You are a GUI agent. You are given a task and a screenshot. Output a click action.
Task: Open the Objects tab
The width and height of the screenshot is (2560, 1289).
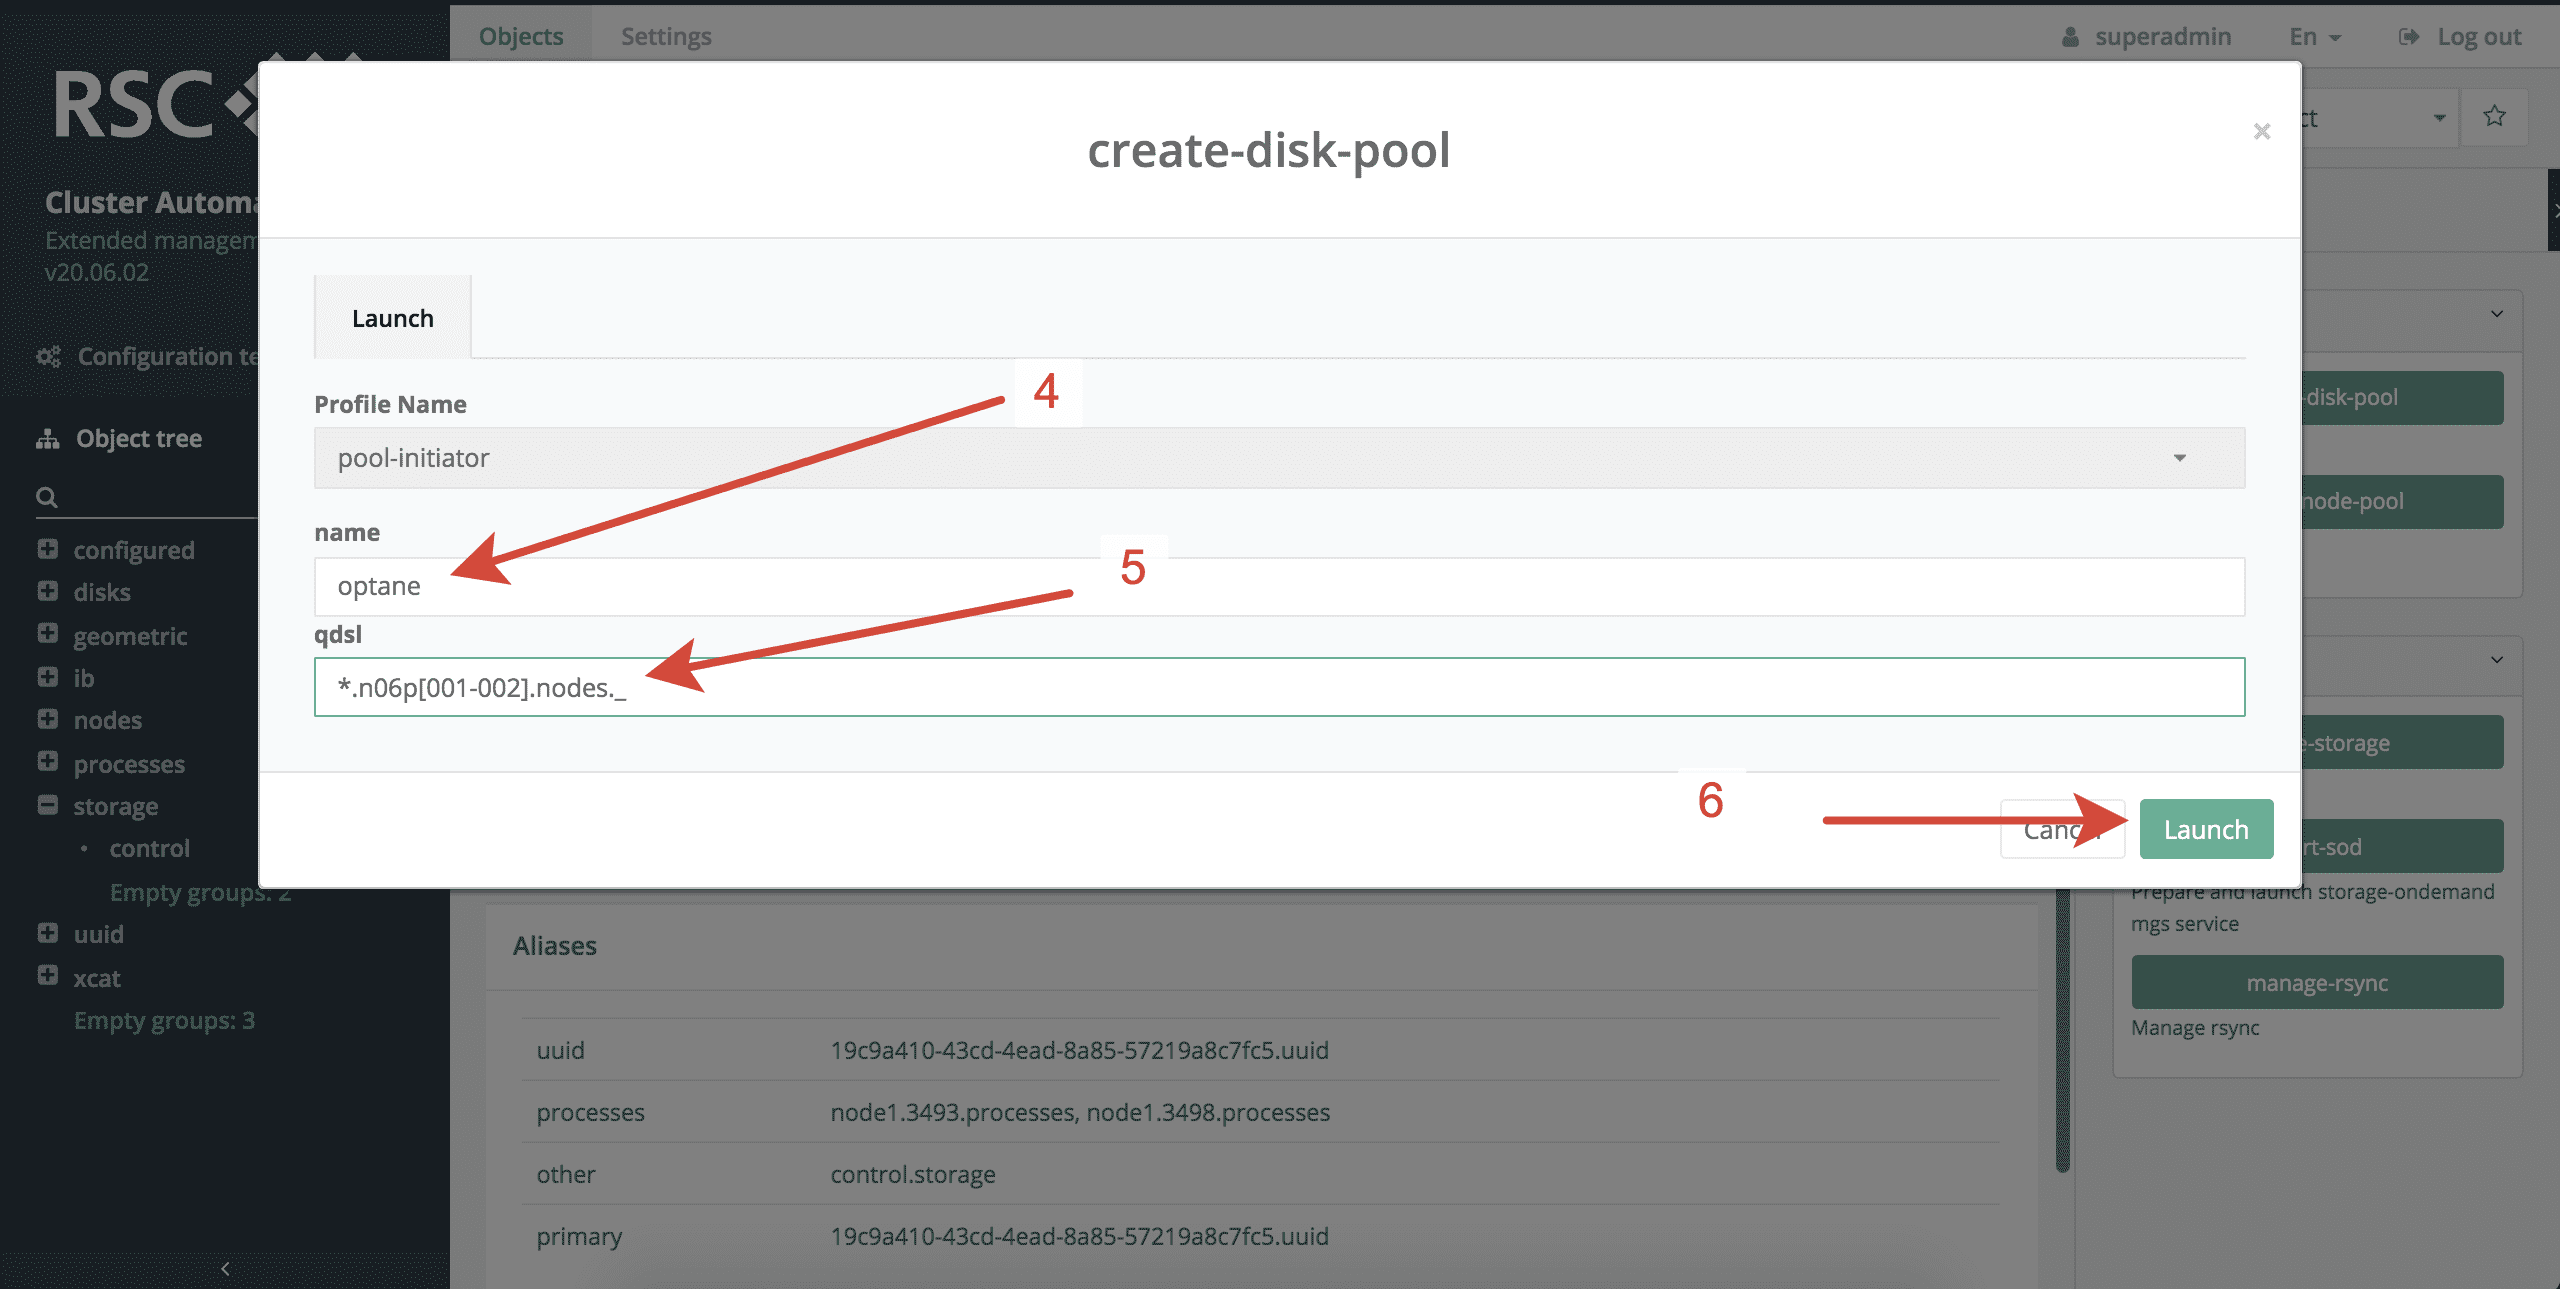tap(521, 37)
